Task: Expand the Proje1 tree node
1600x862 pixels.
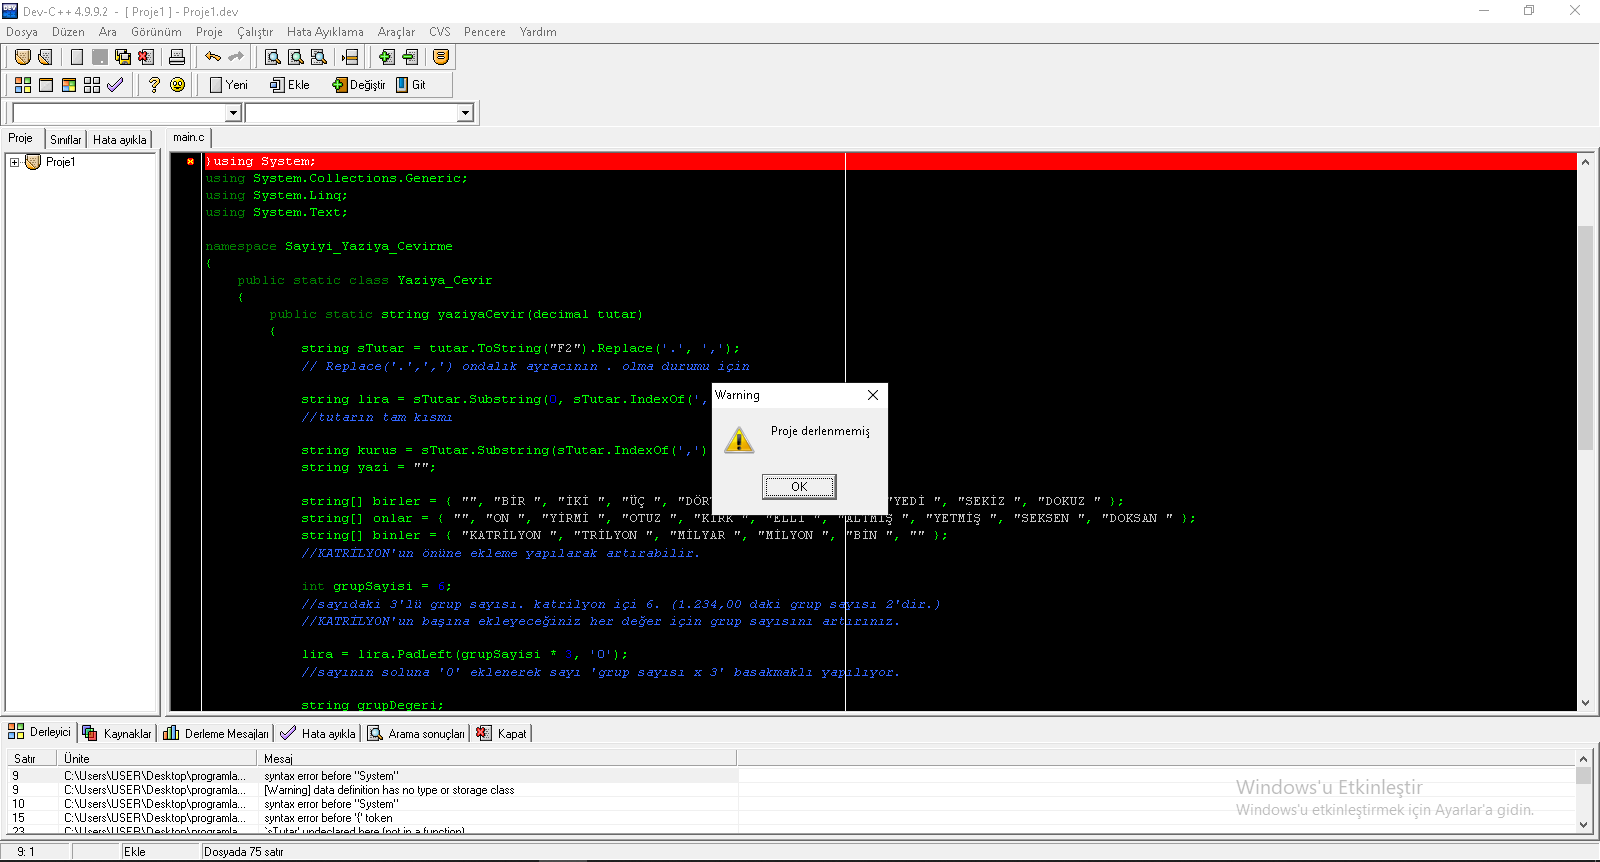Action: [x=14, y=162]
